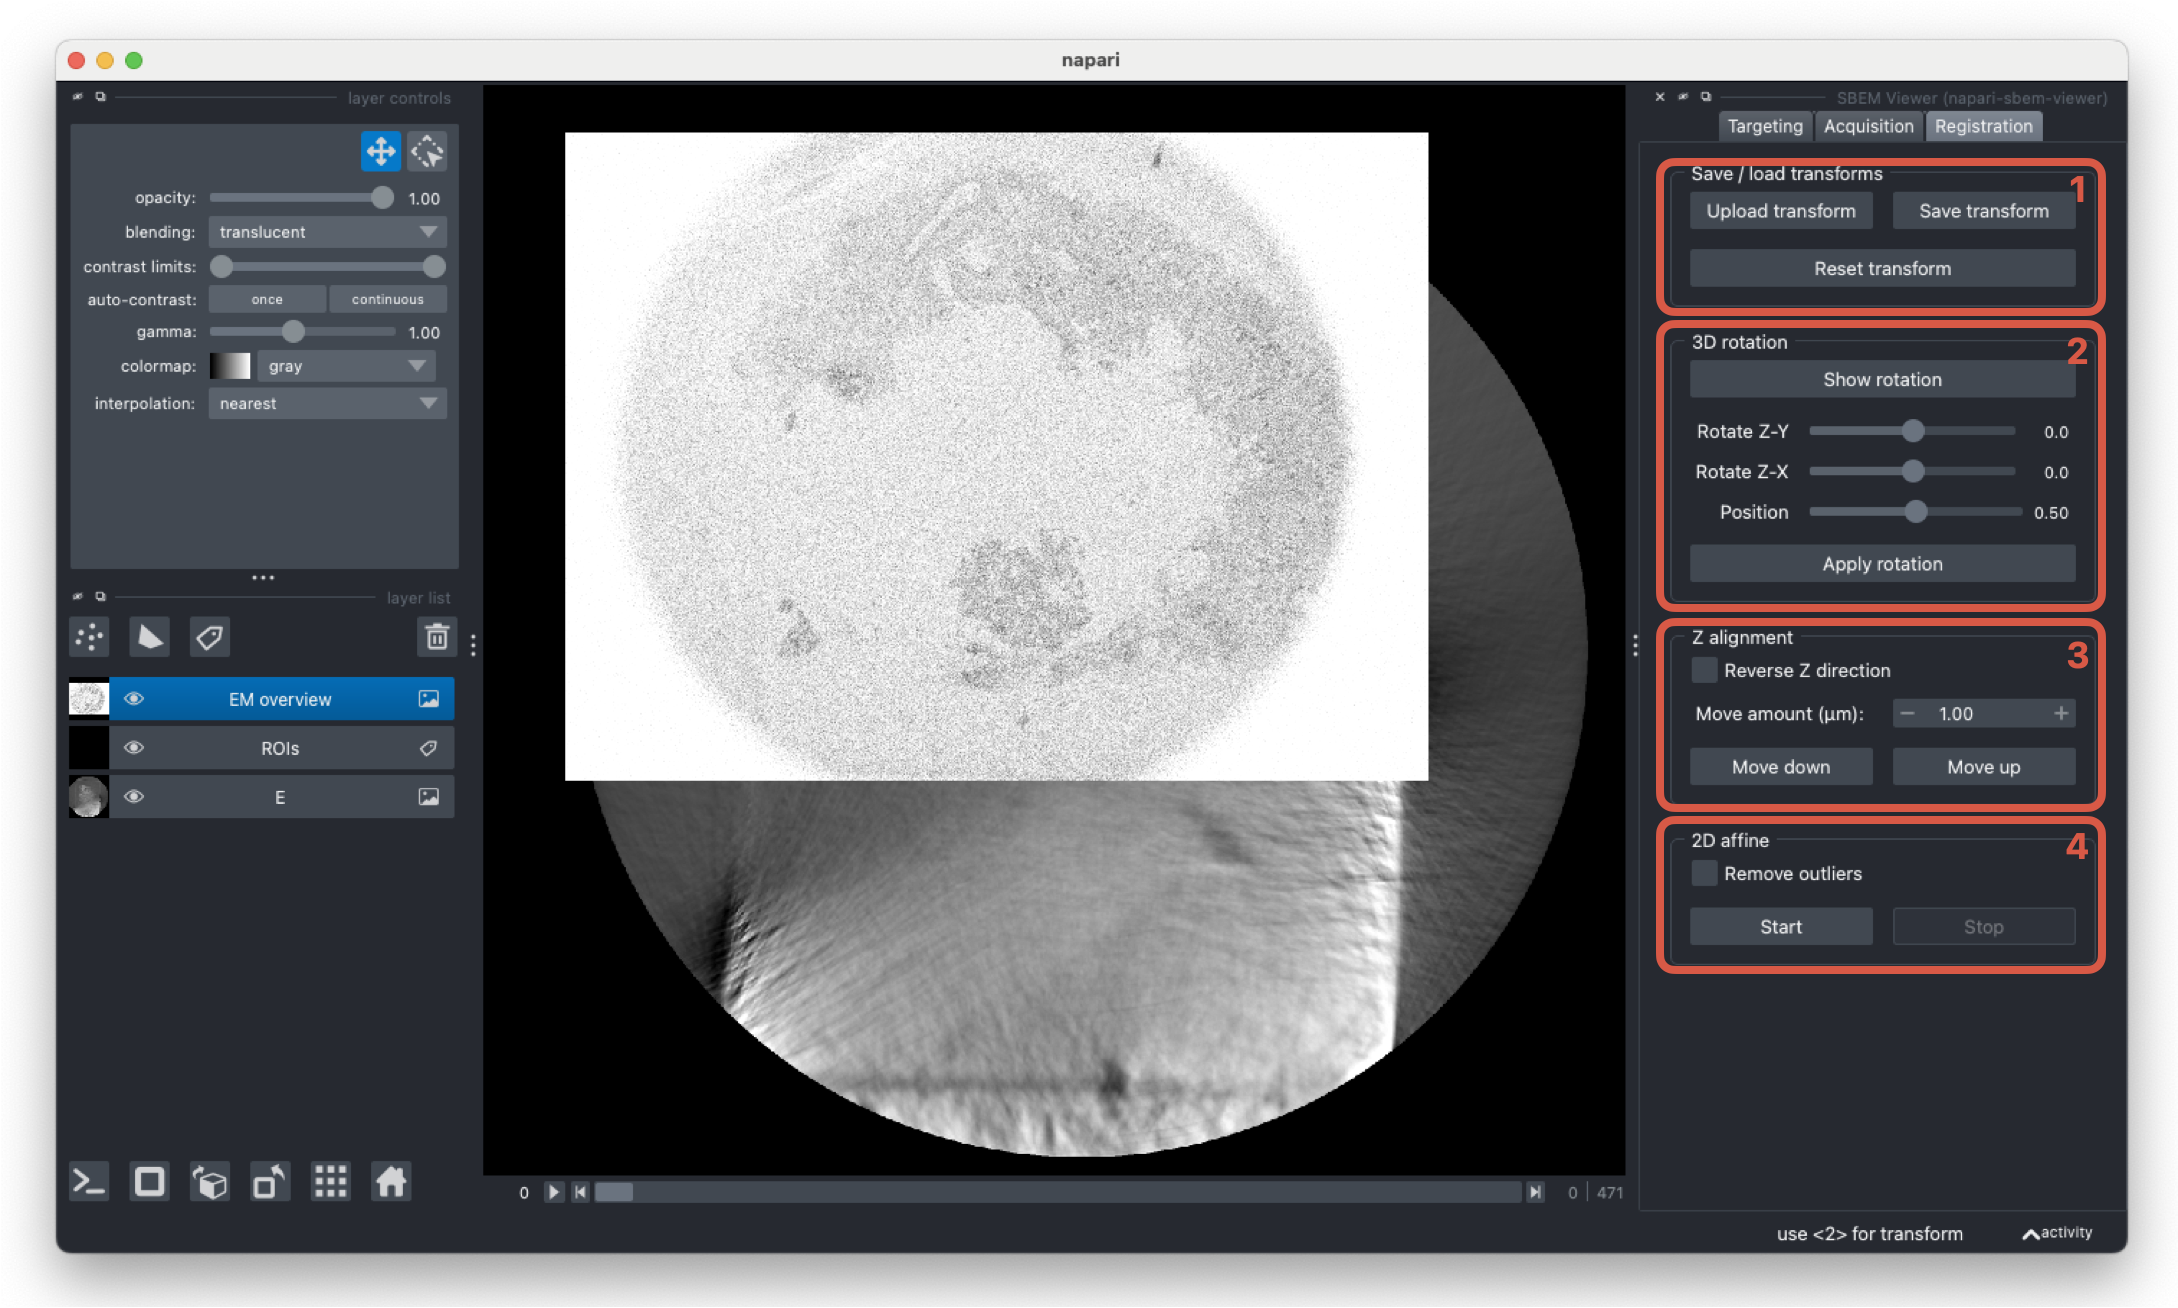Close the layer controls dock panel
Viewport: 2178px width, 1308px height.
[x=78, y=97]
